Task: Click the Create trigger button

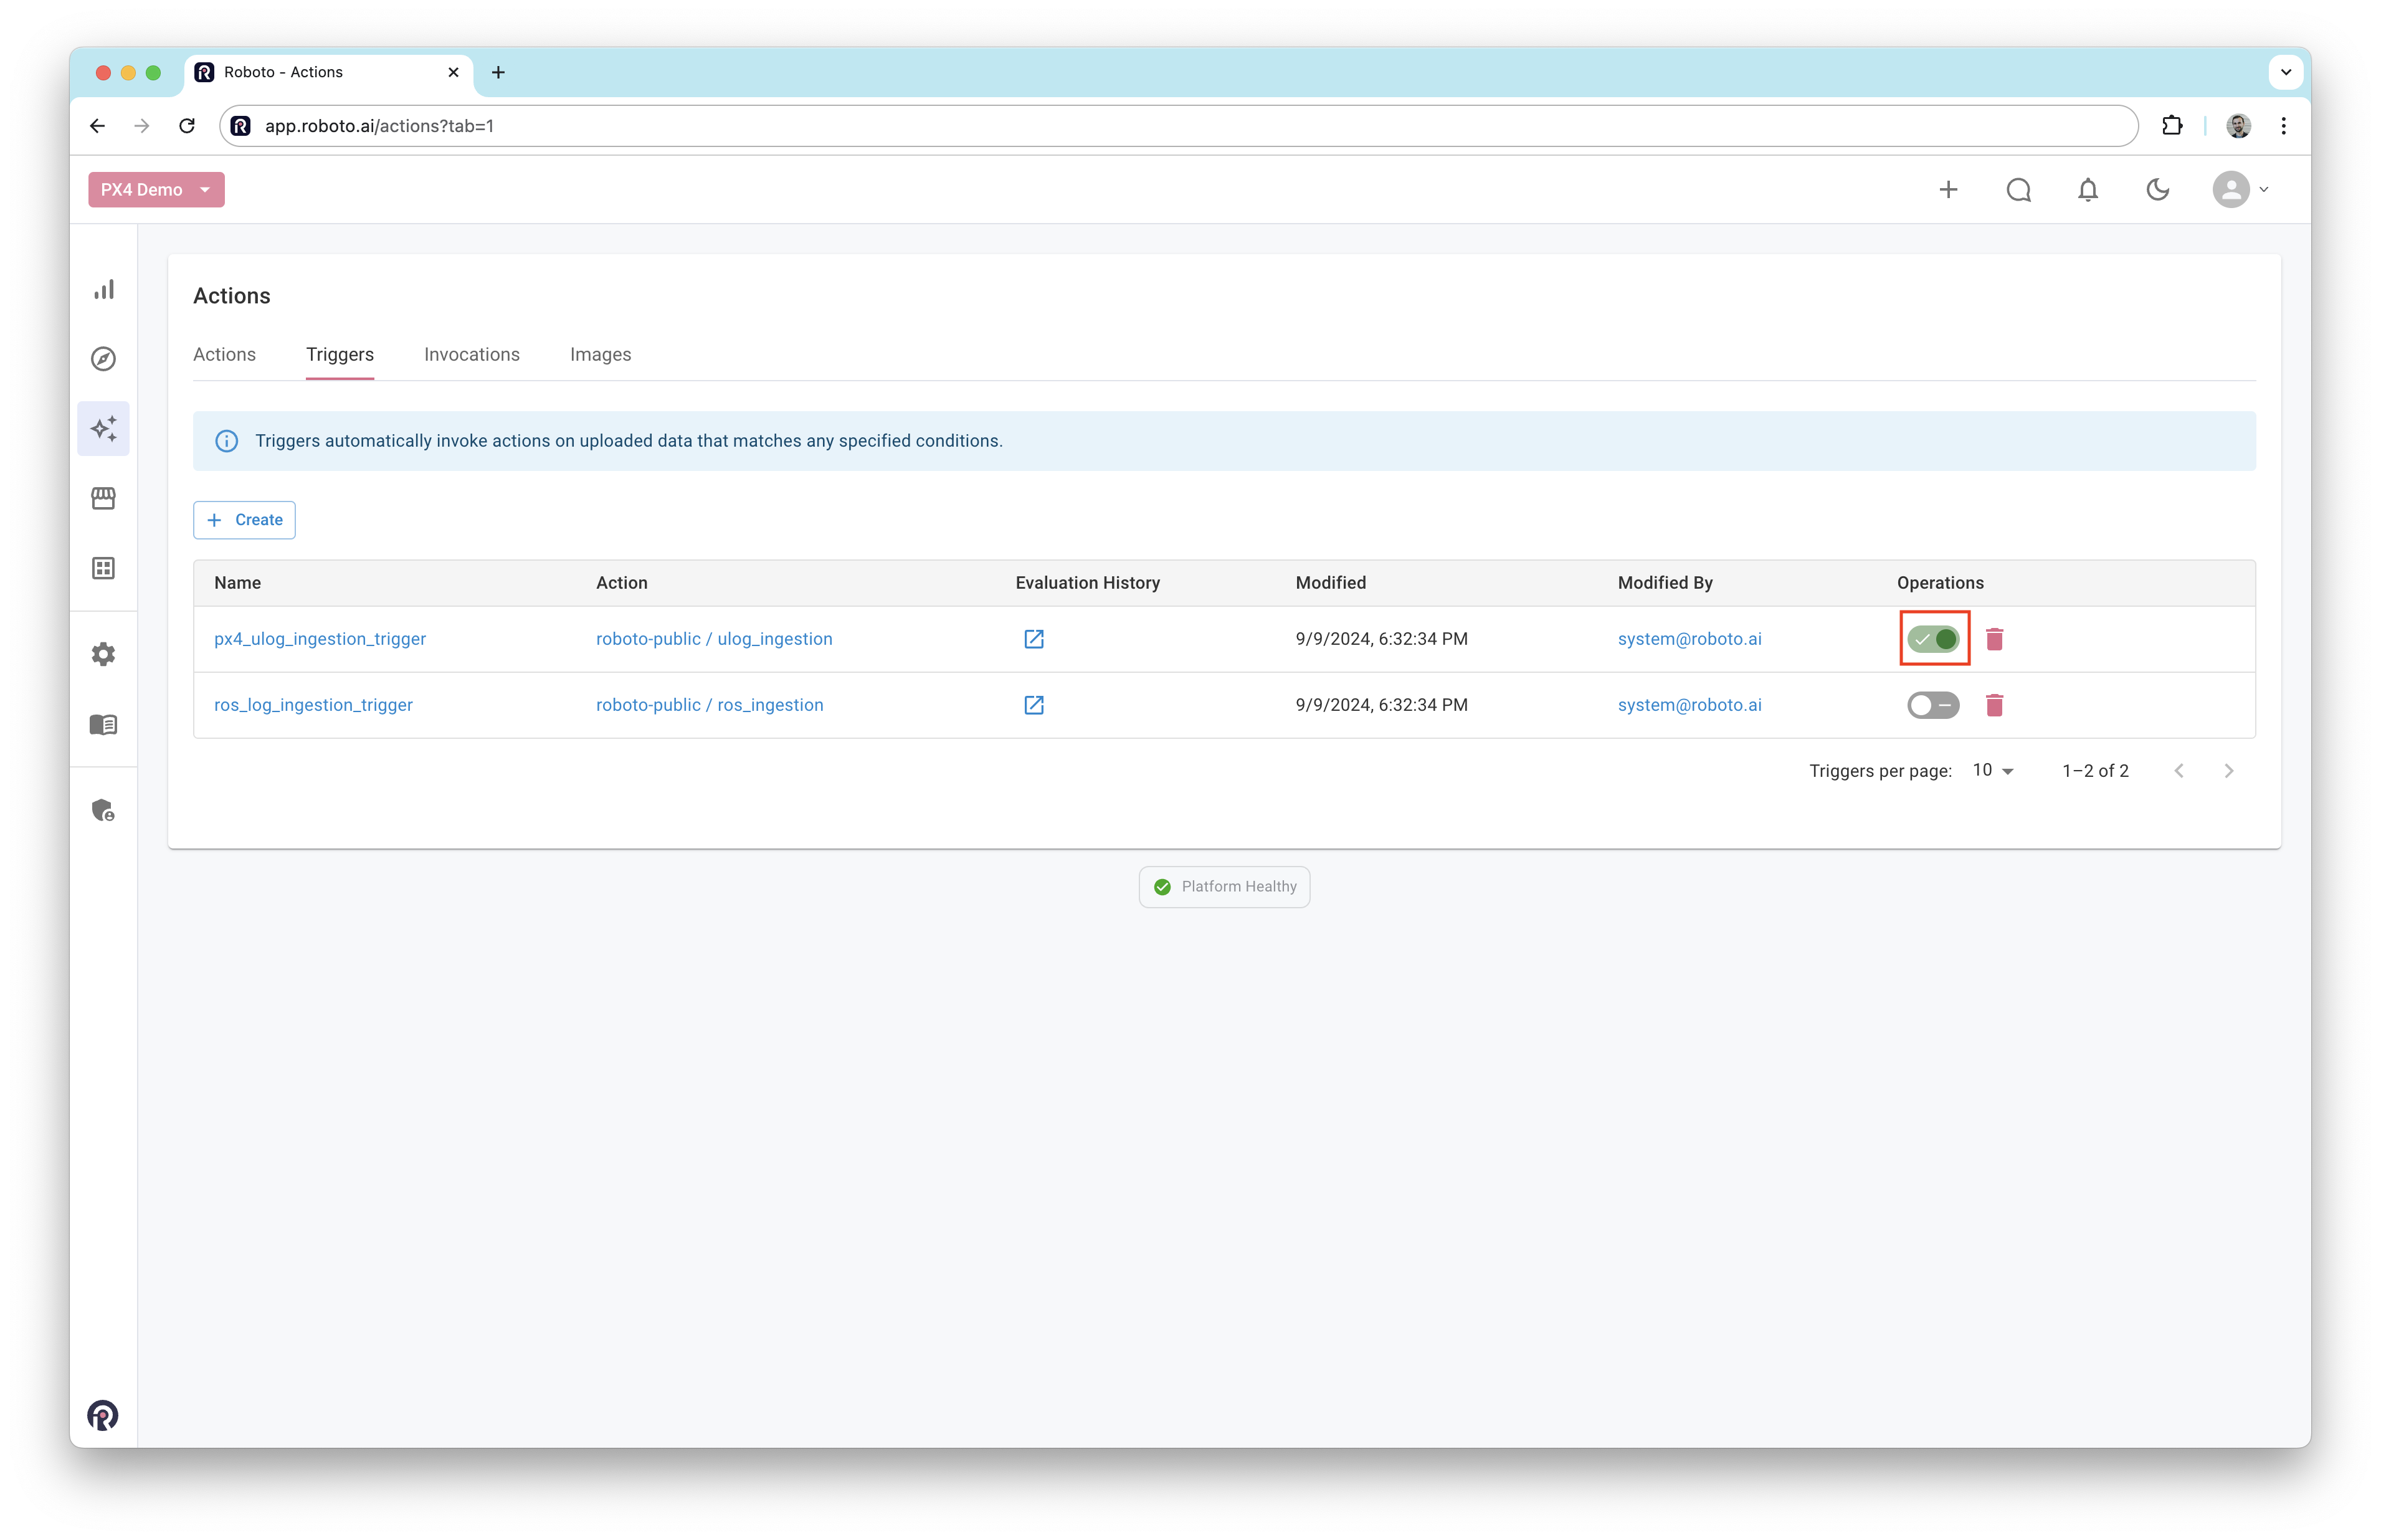Action: tap(245, 520)
